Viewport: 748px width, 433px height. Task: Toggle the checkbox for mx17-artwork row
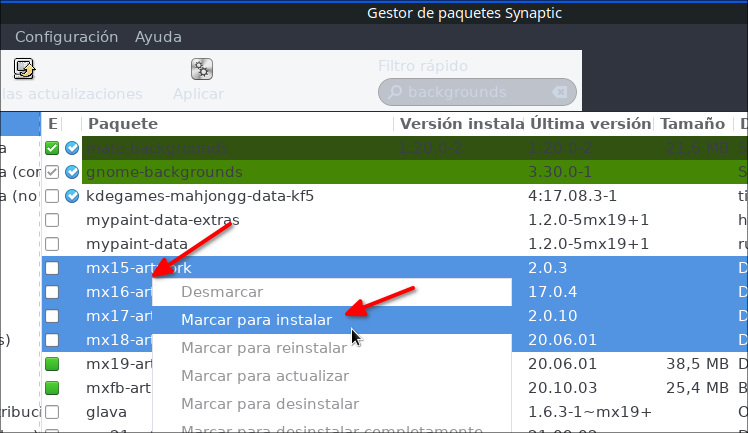(x=52, y=316)
